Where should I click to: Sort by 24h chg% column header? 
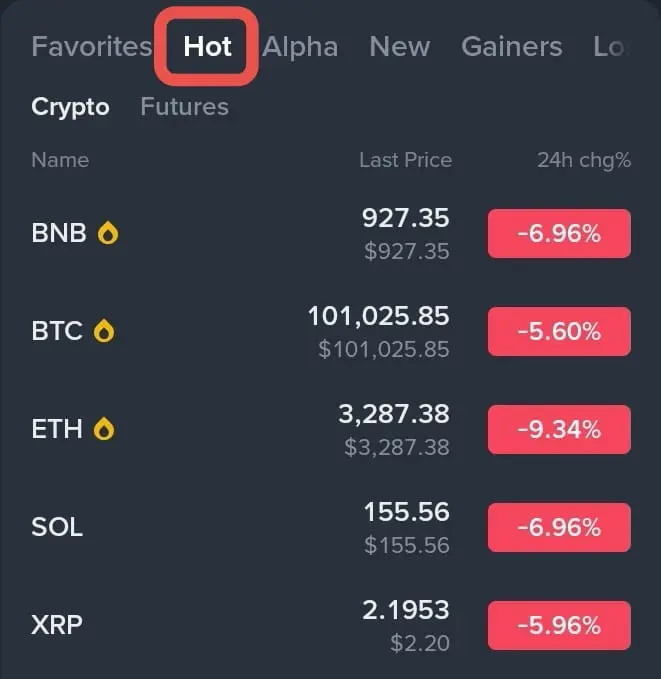coord(583,160)
